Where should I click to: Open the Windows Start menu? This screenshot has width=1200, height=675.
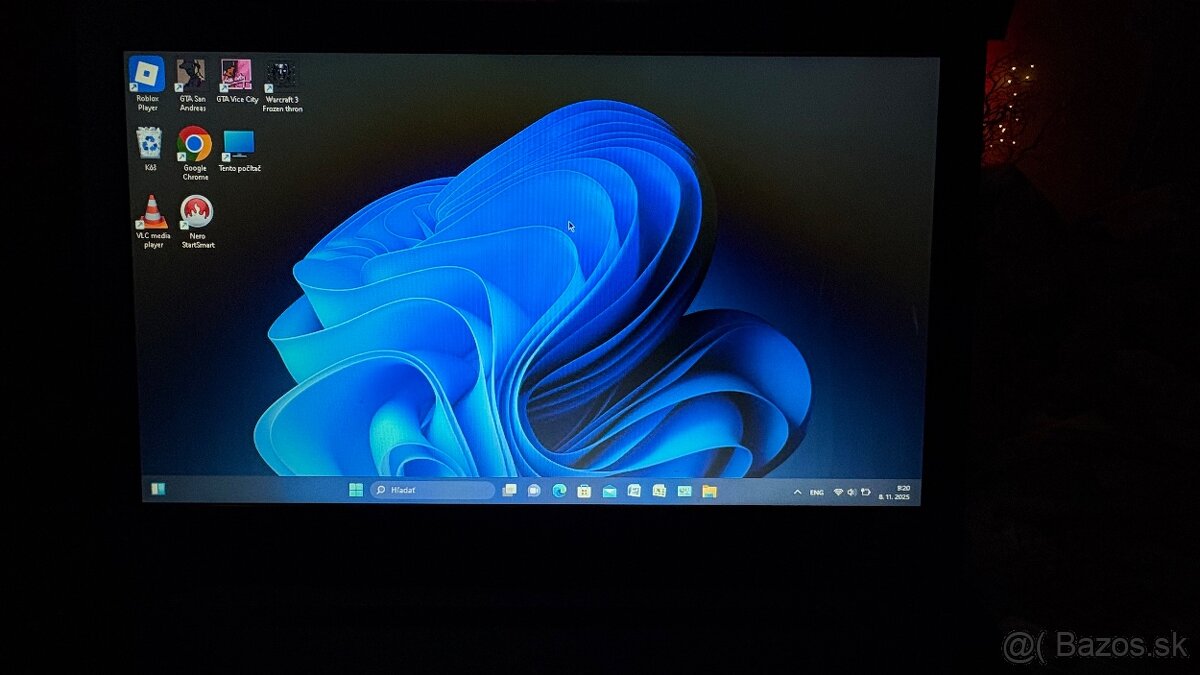coord(356,490)
